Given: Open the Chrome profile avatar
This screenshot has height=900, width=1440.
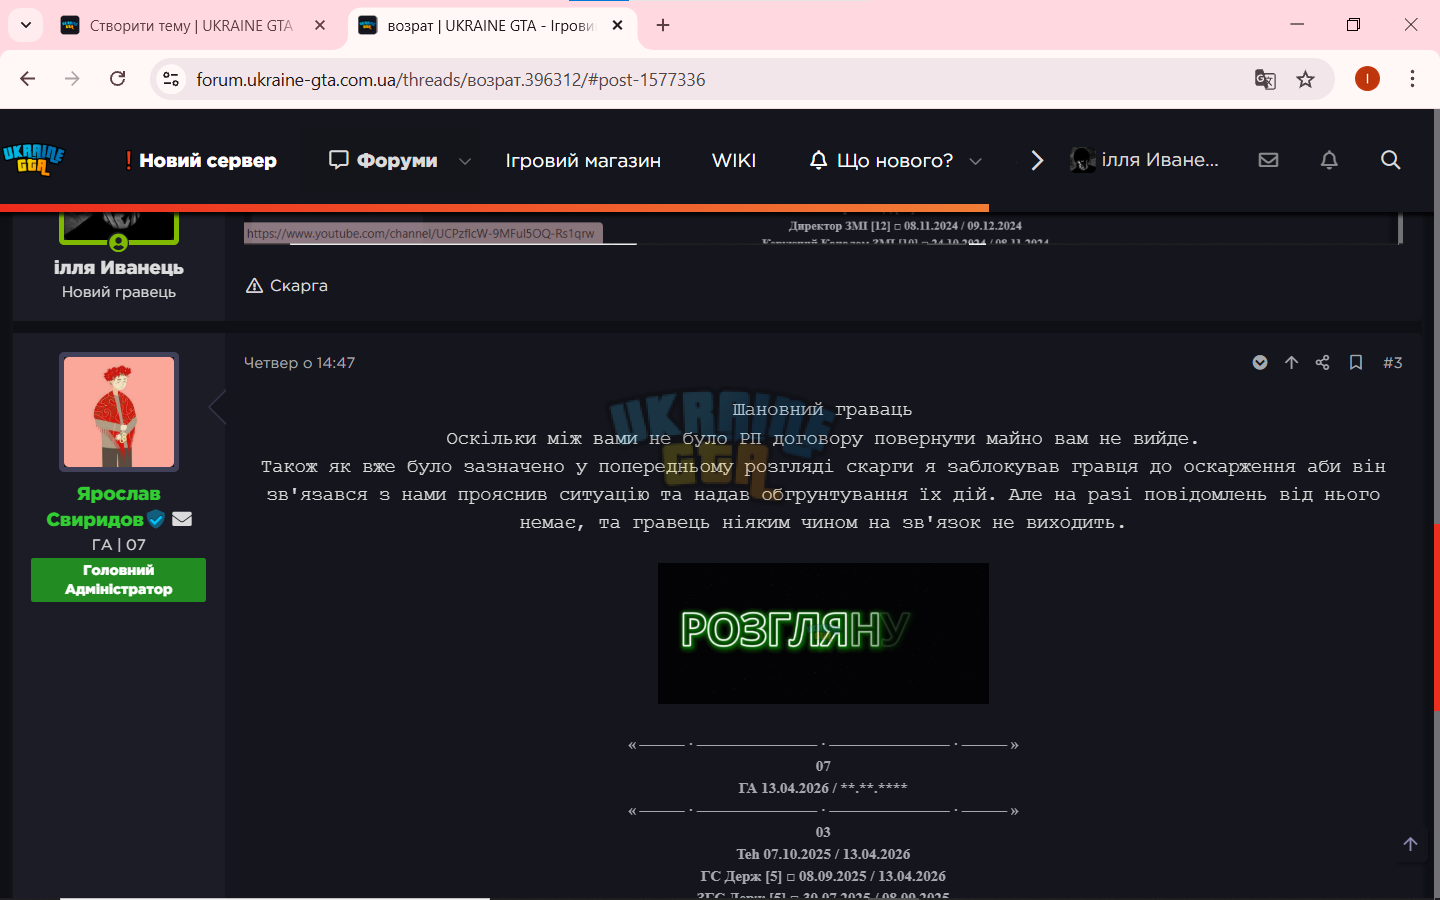Looking at the screenshot, I should coord(1367,79).
